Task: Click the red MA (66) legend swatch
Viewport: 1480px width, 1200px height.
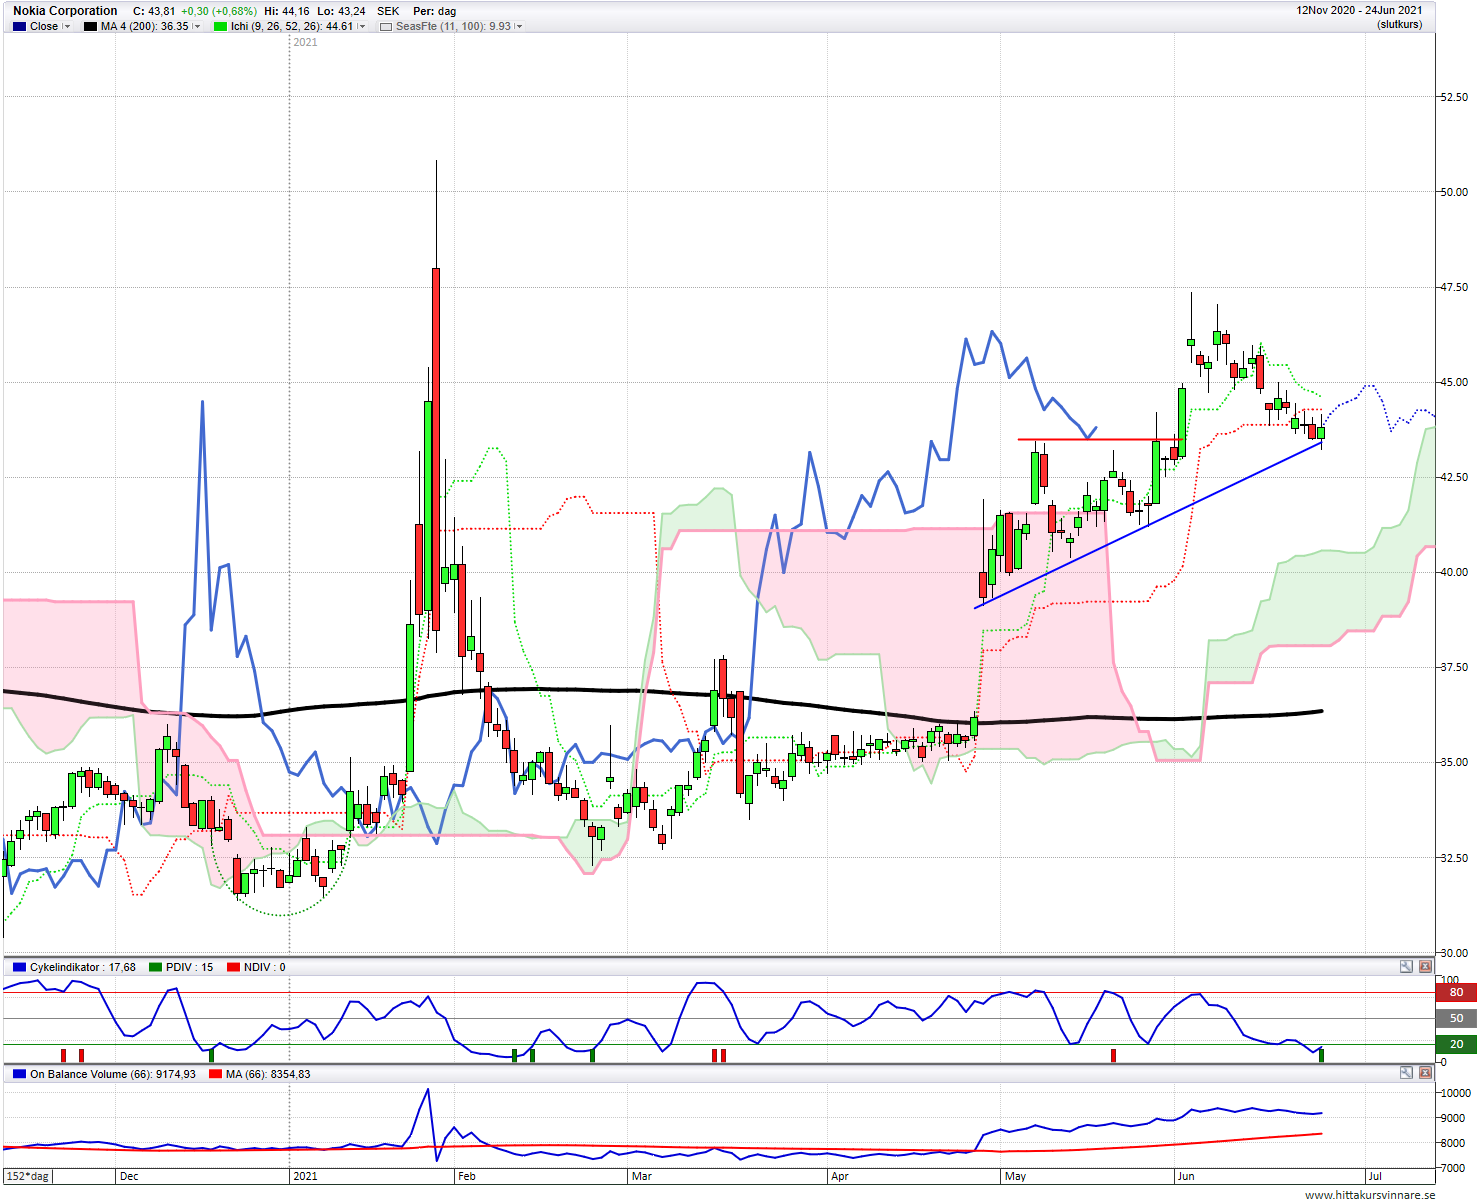Action: pos(215,1074)
